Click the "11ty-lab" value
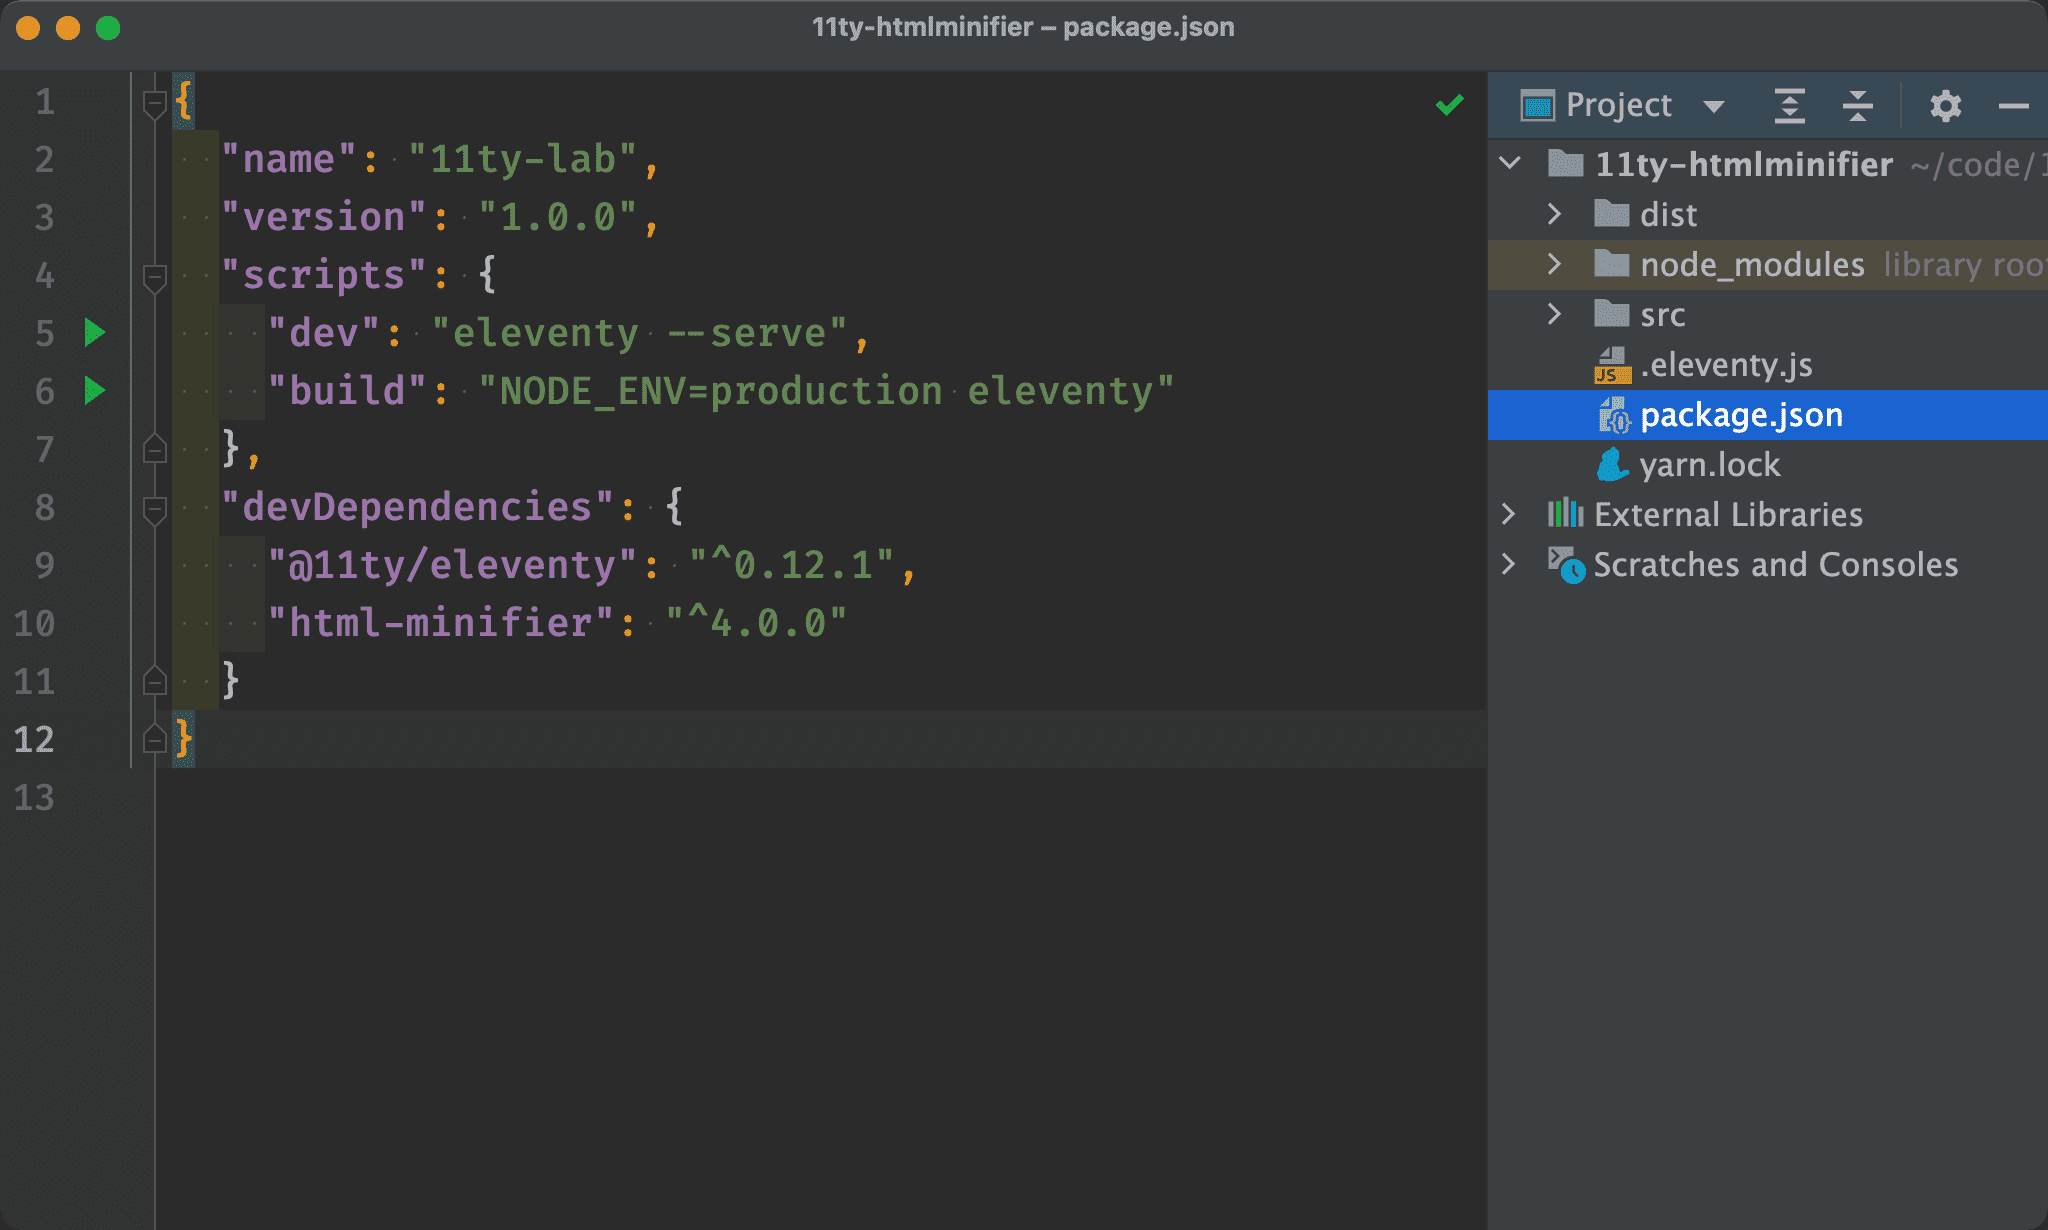 (x=523, y=159)
